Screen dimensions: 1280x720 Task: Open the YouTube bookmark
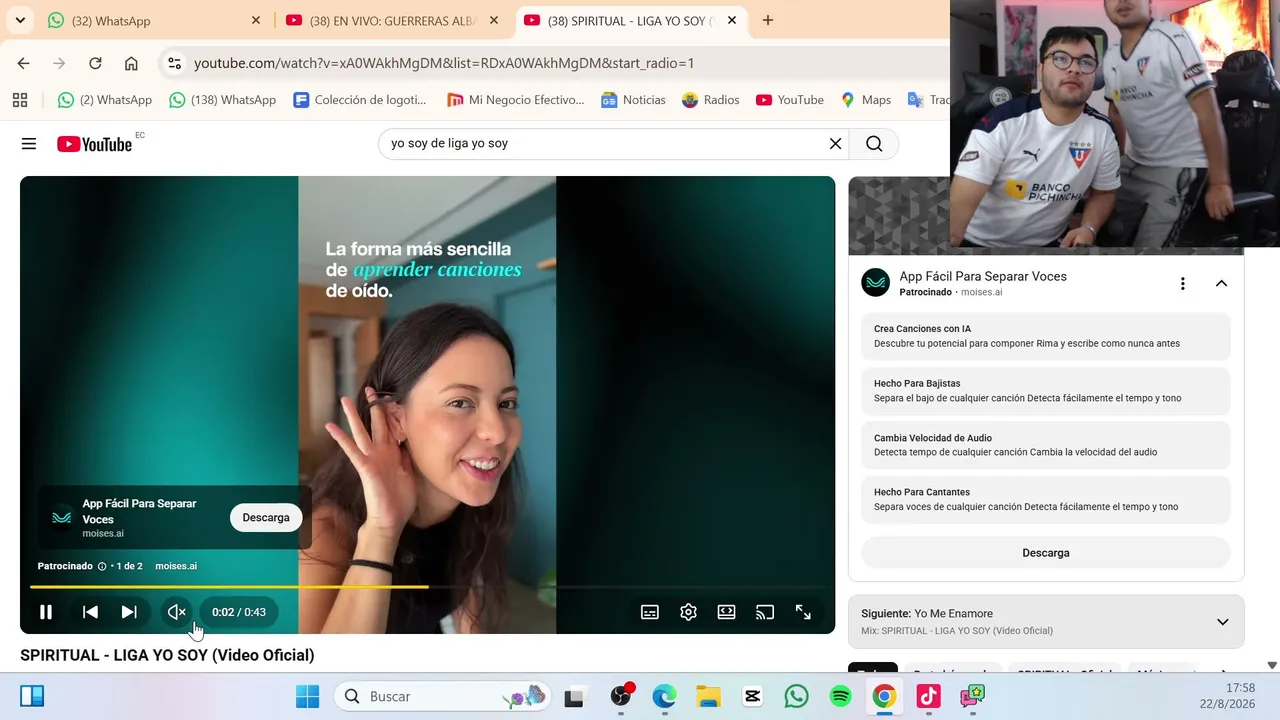790,100
